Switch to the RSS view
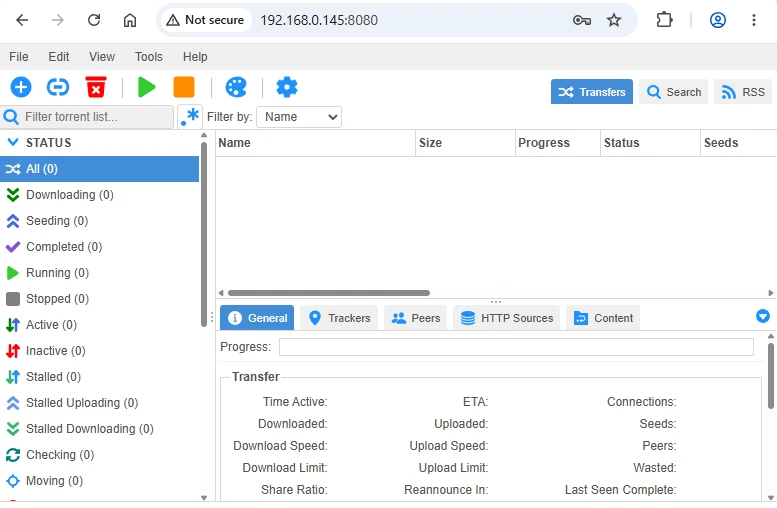The height and width of the screenshot is (508, 777). pos(743,92)
